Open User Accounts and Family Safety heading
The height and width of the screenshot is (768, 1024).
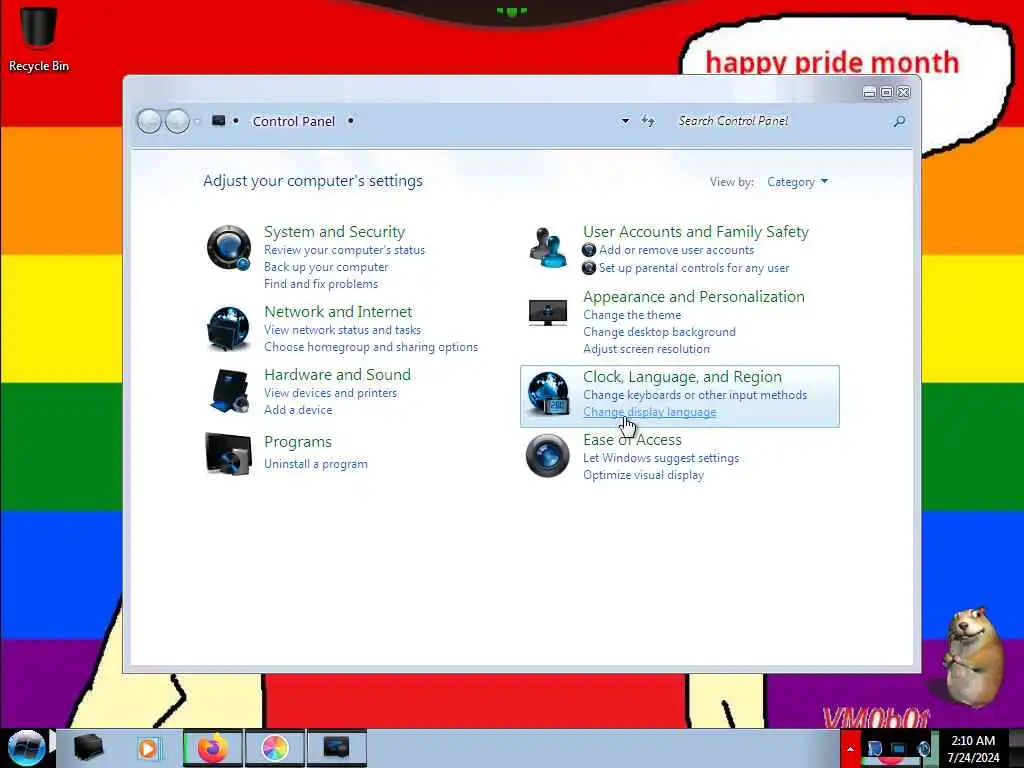pyautogui.click(x=696, y=232)
